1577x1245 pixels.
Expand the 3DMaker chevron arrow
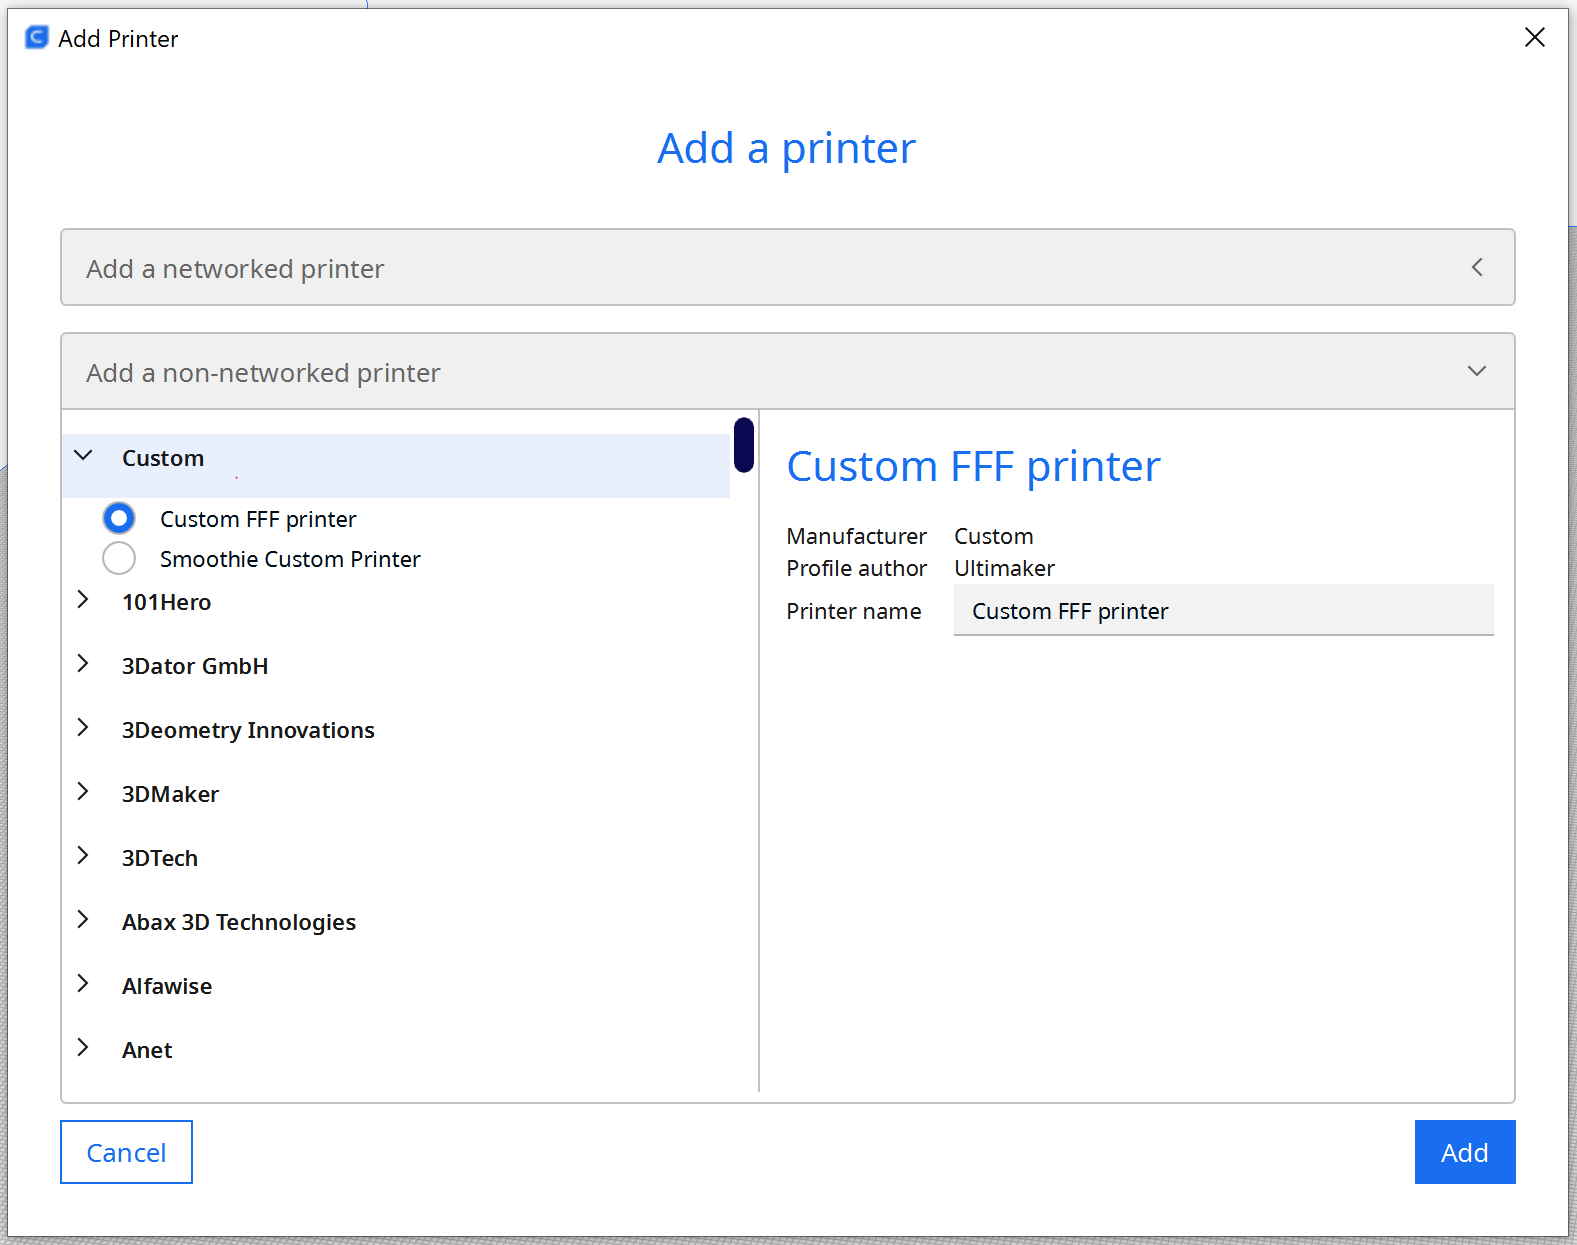[x=84, y=792]
